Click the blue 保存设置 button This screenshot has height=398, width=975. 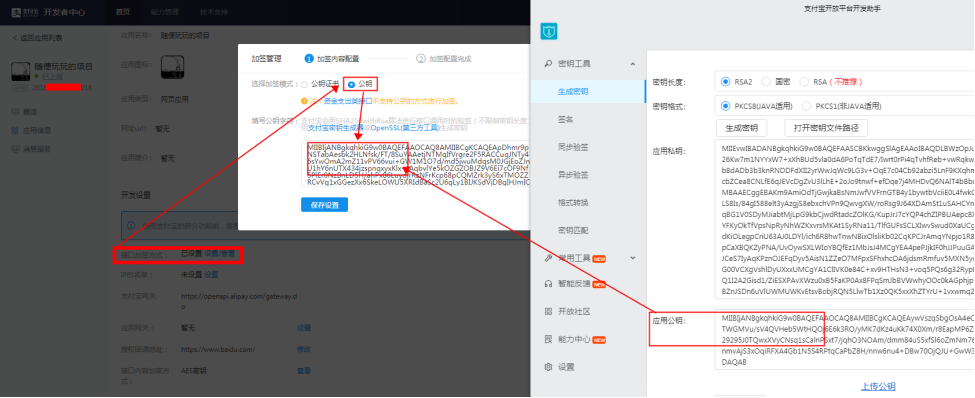324,205
